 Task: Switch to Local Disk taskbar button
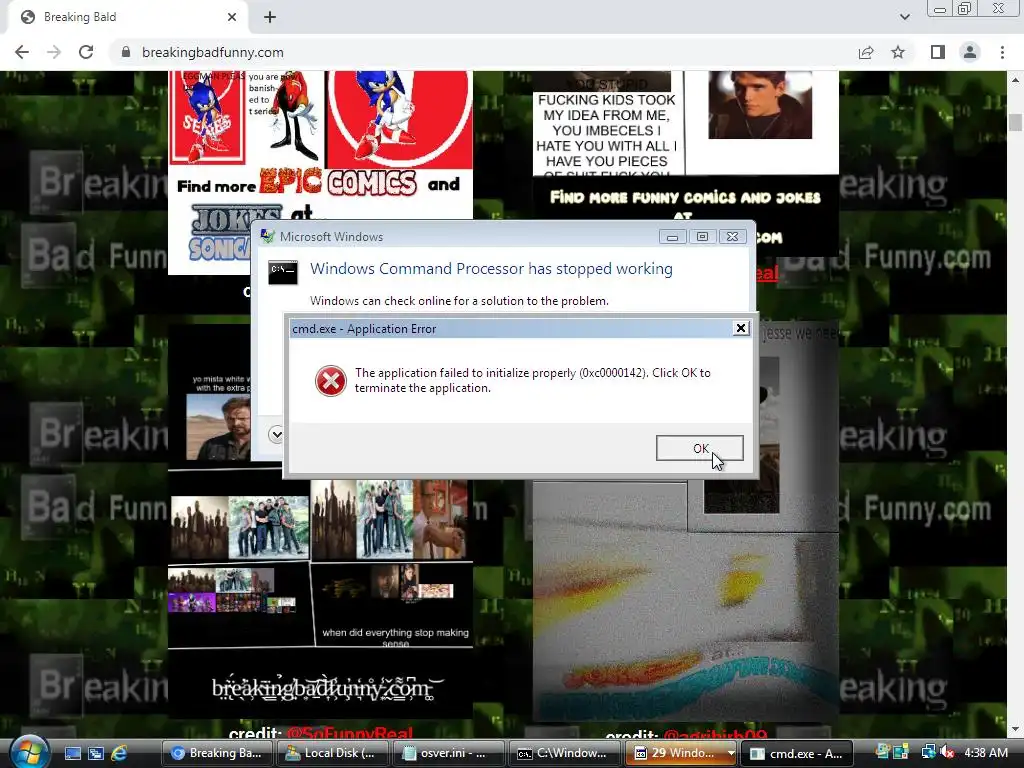[333, 754]
